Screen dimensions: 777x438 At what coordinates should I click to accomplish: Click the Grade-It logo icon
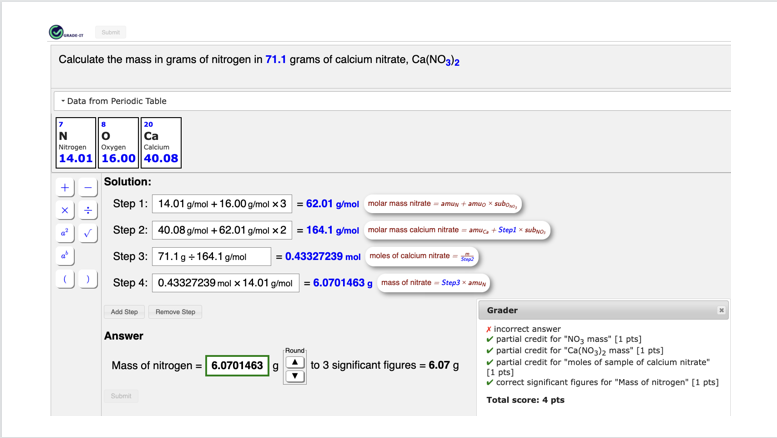click(57, 32)
